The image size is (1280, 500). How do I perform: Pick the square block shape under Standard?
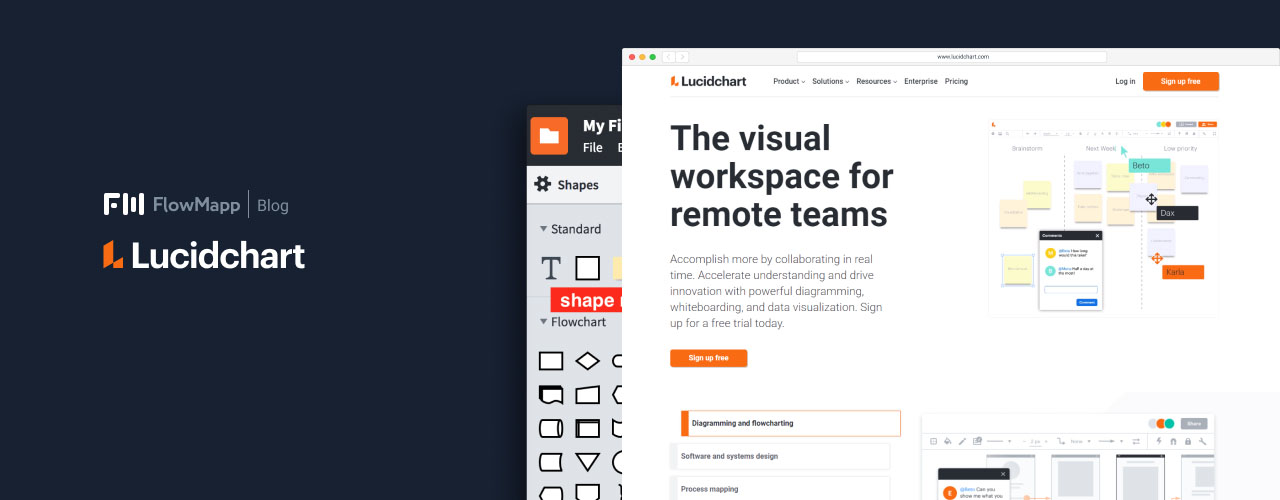pos(588,268)
